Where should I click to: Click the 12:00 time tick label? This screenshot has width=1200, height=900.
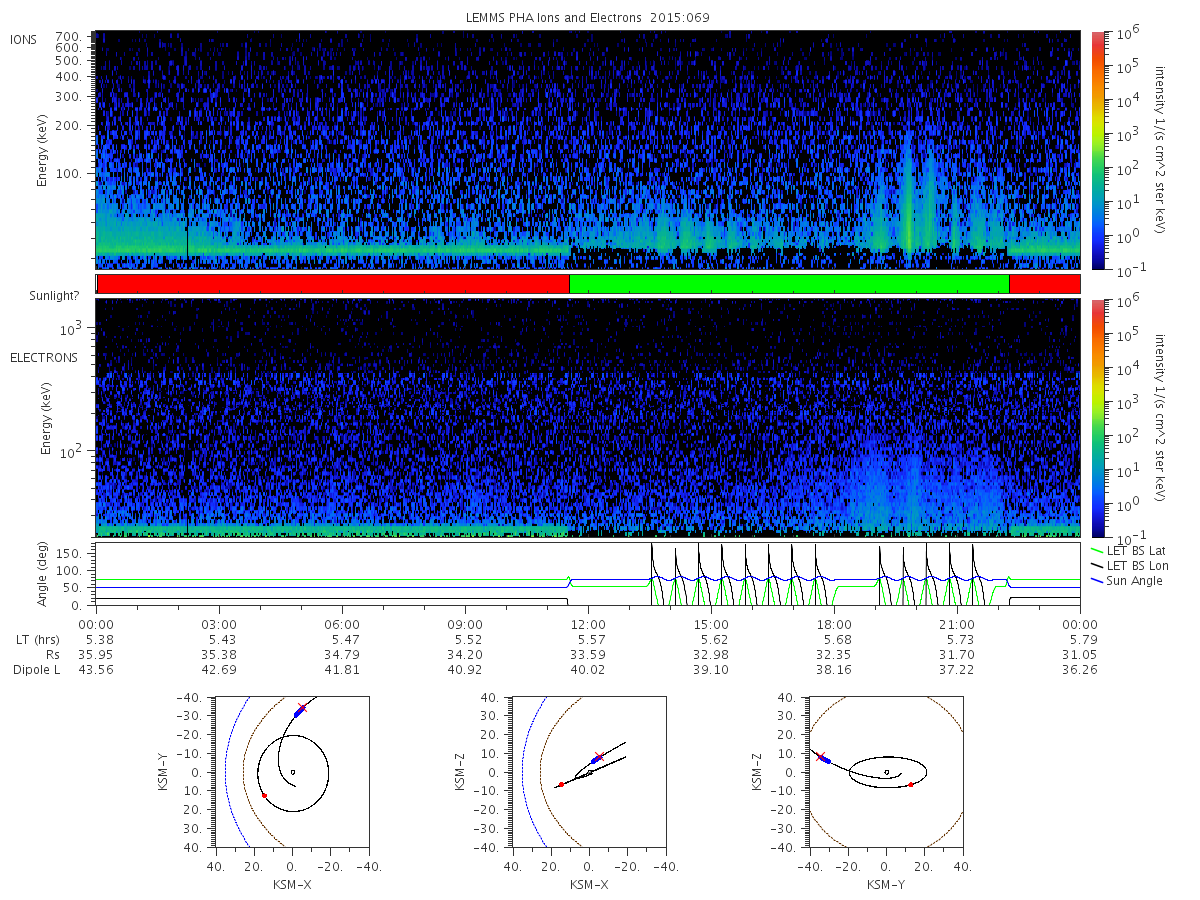(588, 625)
